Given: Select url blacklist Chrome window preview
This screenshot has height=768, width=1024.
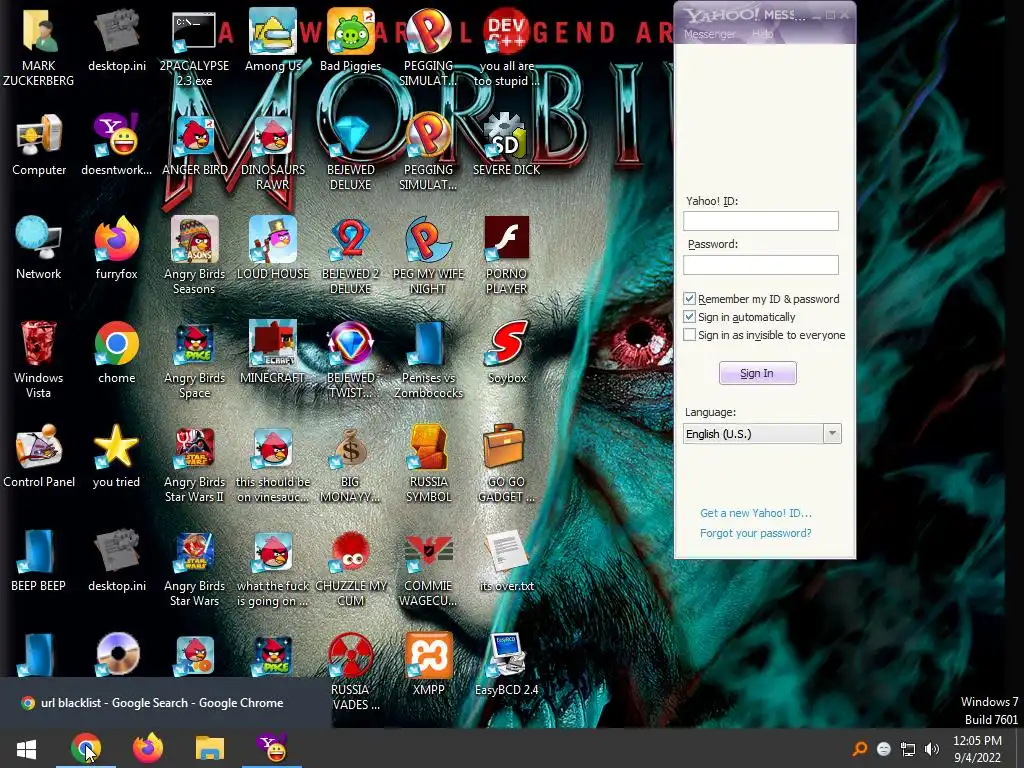Looking at the screenshot, I should click(164, 703).
